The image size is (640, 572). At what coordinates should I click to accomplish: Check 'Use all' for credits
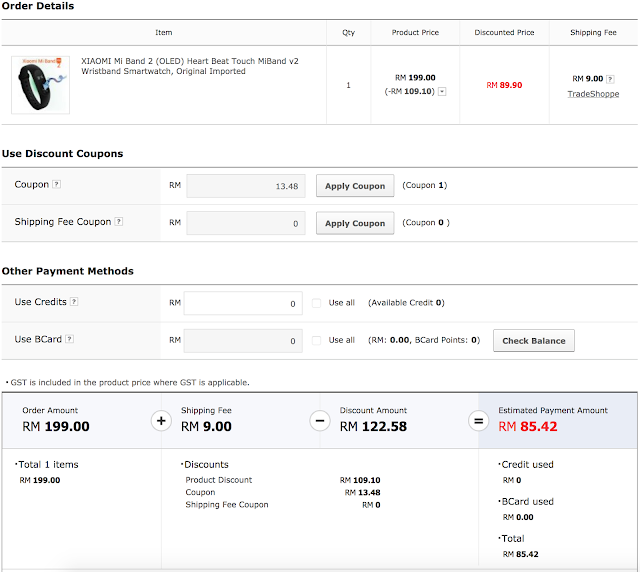coord(317,303)
